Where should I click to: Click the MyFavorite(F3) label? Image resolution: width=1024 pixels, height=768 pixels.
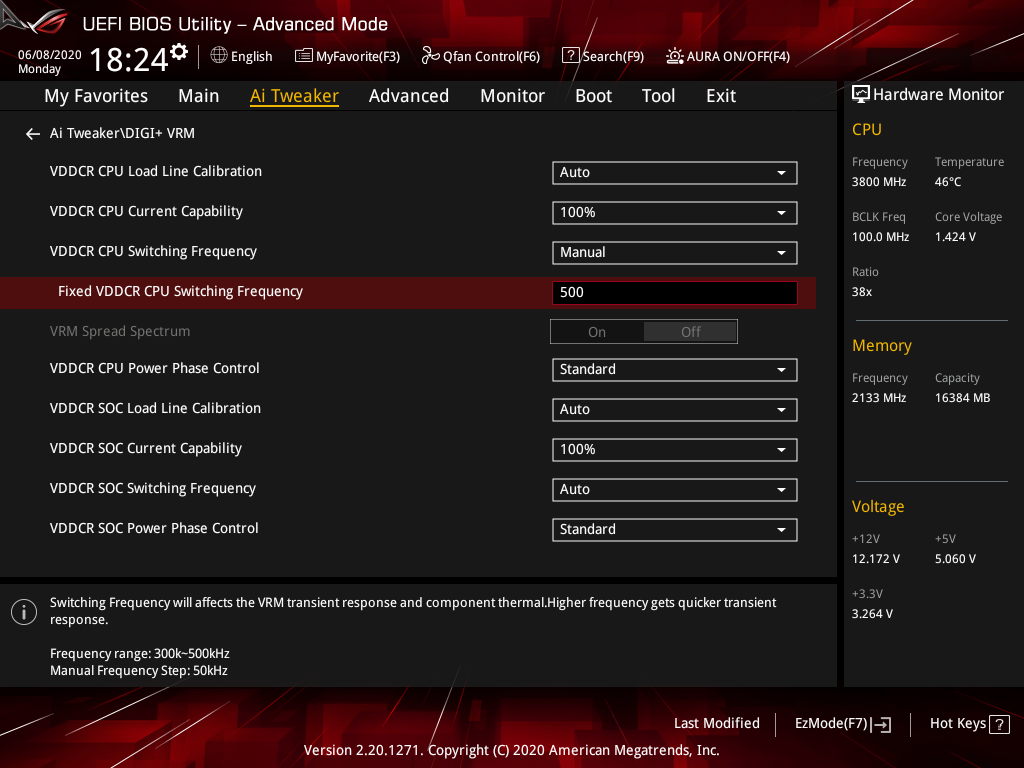(x=358, y=57)
